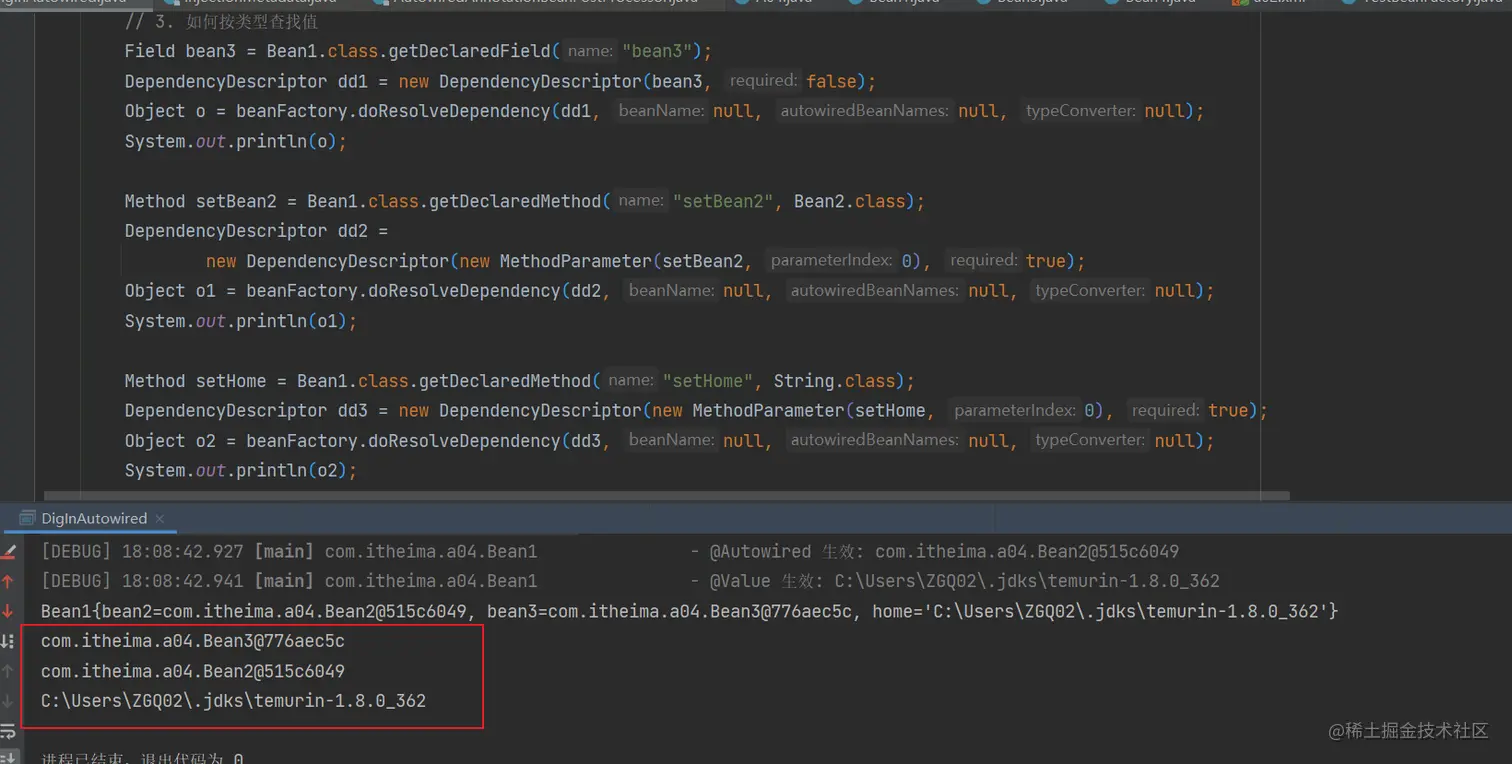This screenshot has width=1512, height=764.
Task: Click 'String.class' in the setHome line
Action: [833, 381]
